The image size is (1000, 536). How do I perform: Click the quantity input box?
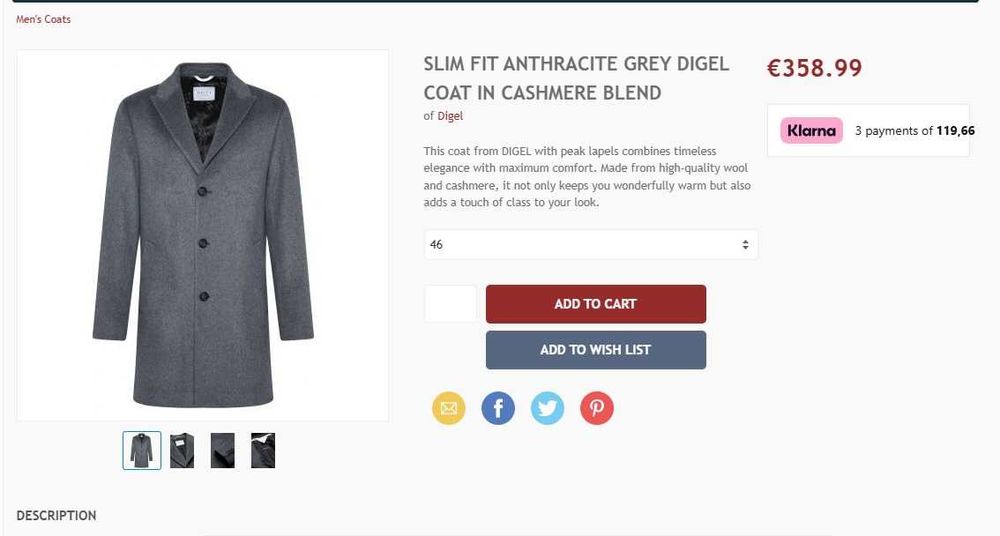pyautogui.click(x=450, y=304)
